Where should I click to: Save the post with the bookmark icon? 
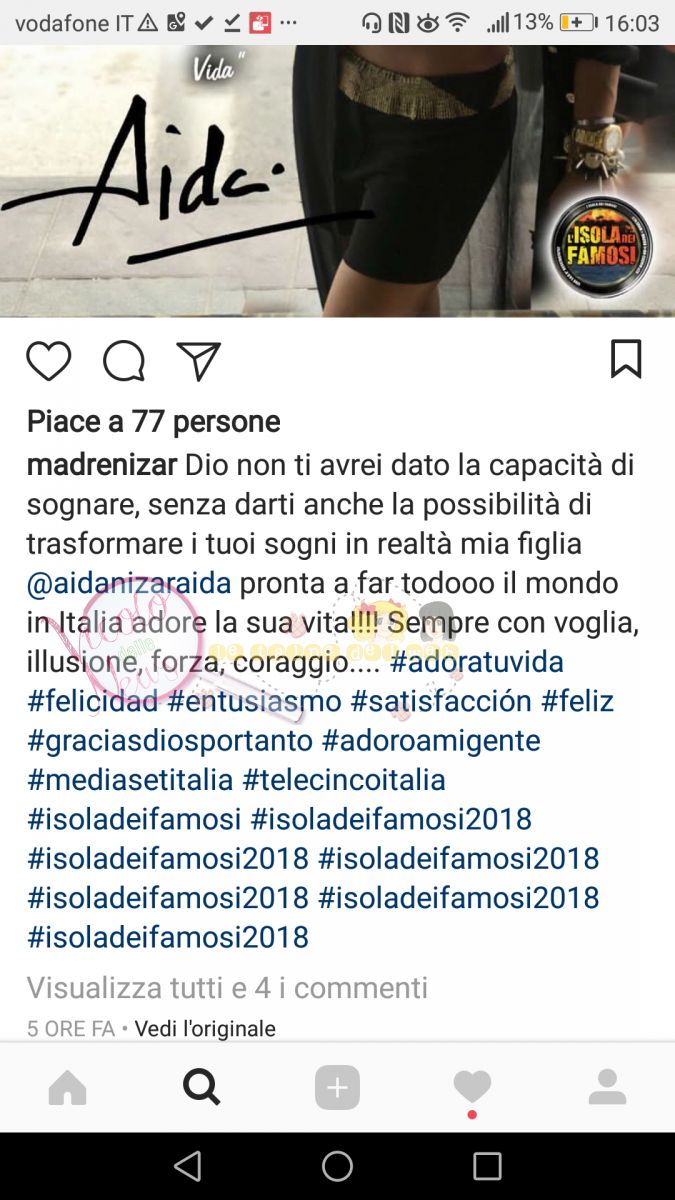(x=626, y=359)
